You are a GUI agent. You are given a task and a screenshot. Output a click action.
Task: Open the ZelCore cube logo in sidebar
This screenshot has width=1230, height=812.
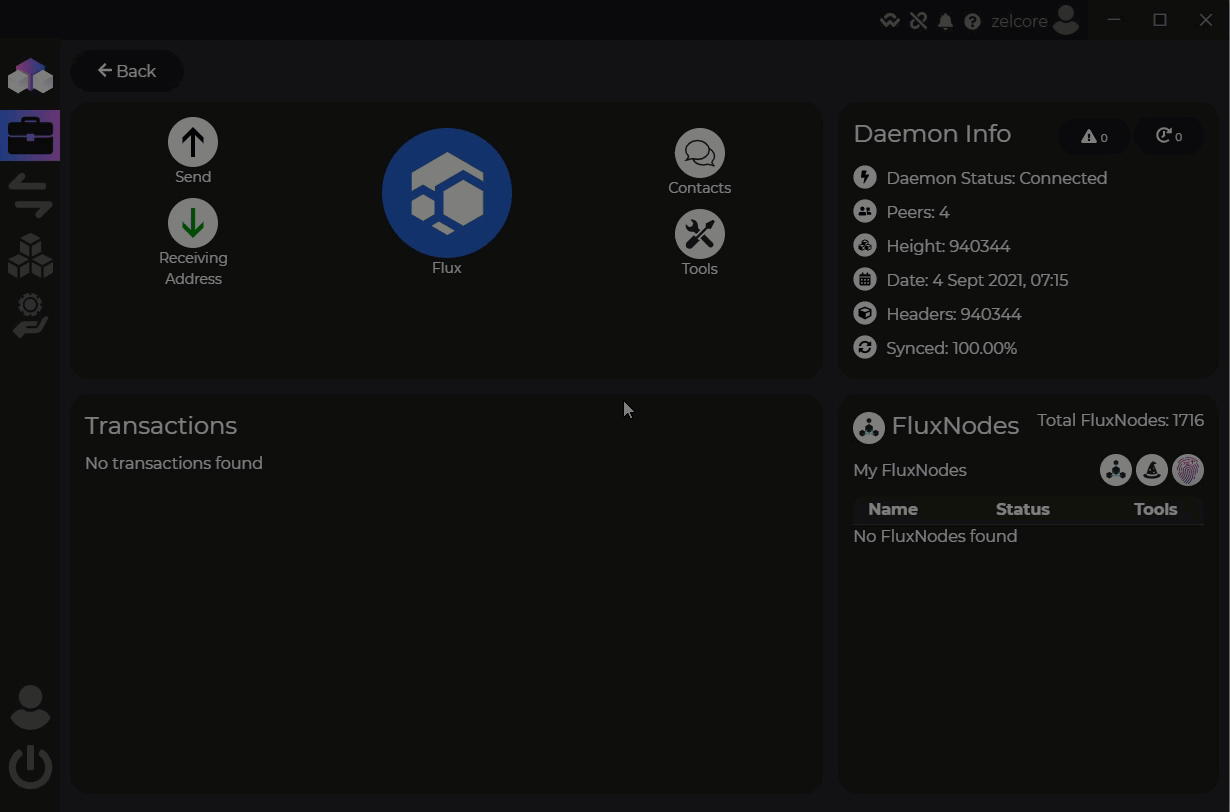pyautogui.click(x=30, y=76)
